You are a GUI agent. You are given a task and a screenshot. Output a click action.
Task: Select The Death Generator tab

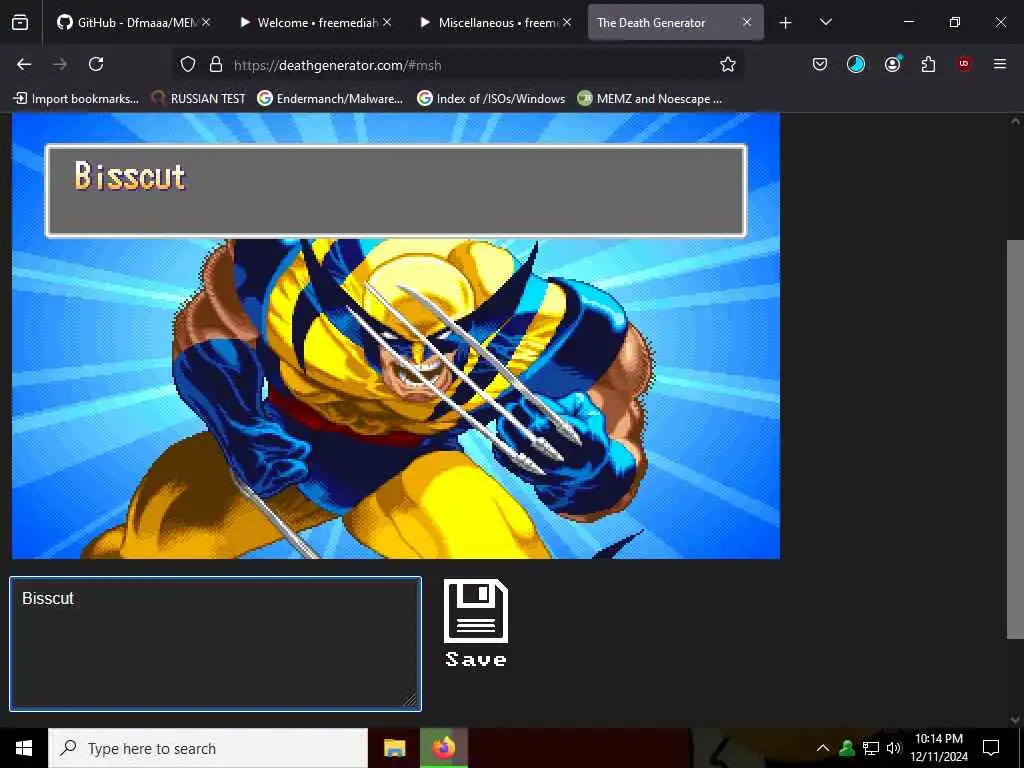(676, 23)
